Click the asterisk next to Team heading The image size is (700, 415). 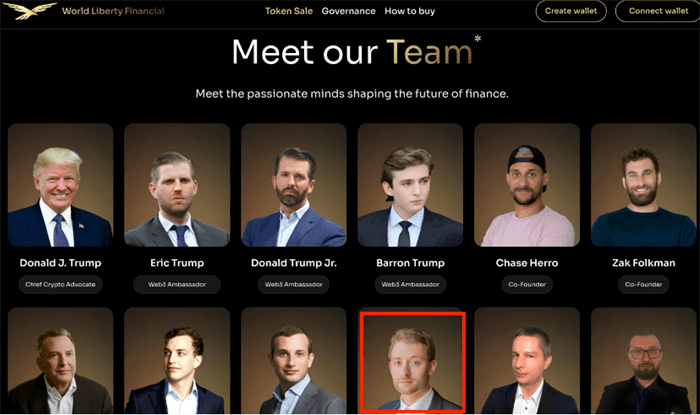pos(477,39)
